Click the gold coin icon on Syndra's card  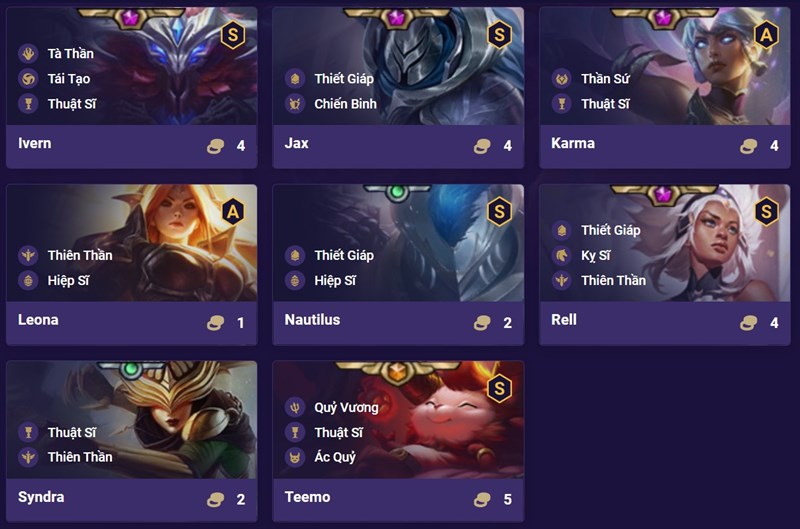[215, 500]
